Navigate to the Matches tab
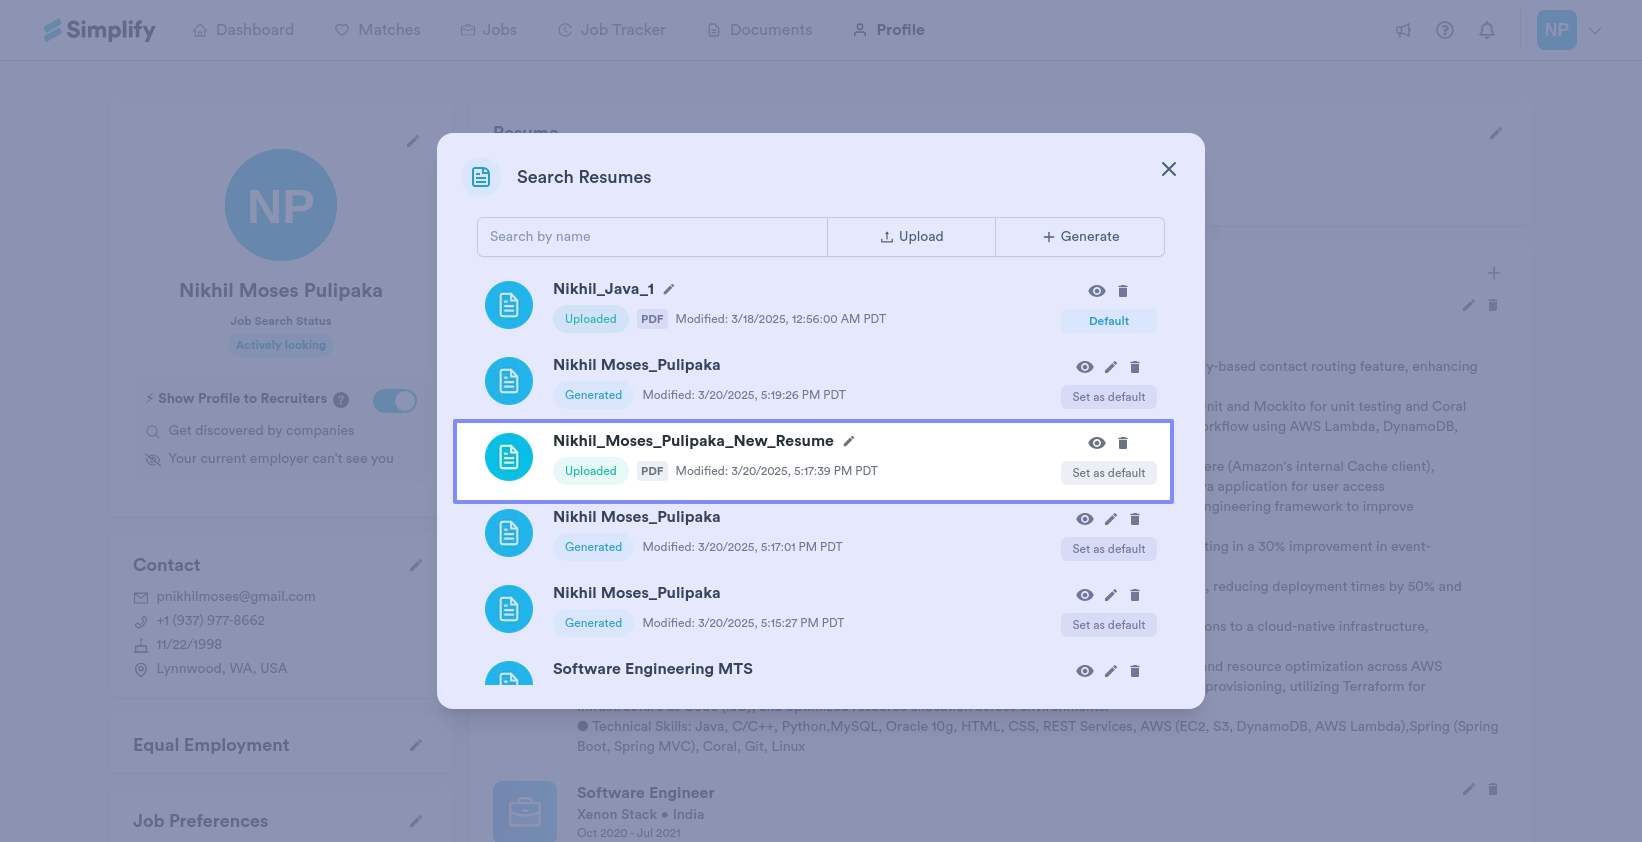This screenshot has width=1642, height=842. click(x=377, y=30)
